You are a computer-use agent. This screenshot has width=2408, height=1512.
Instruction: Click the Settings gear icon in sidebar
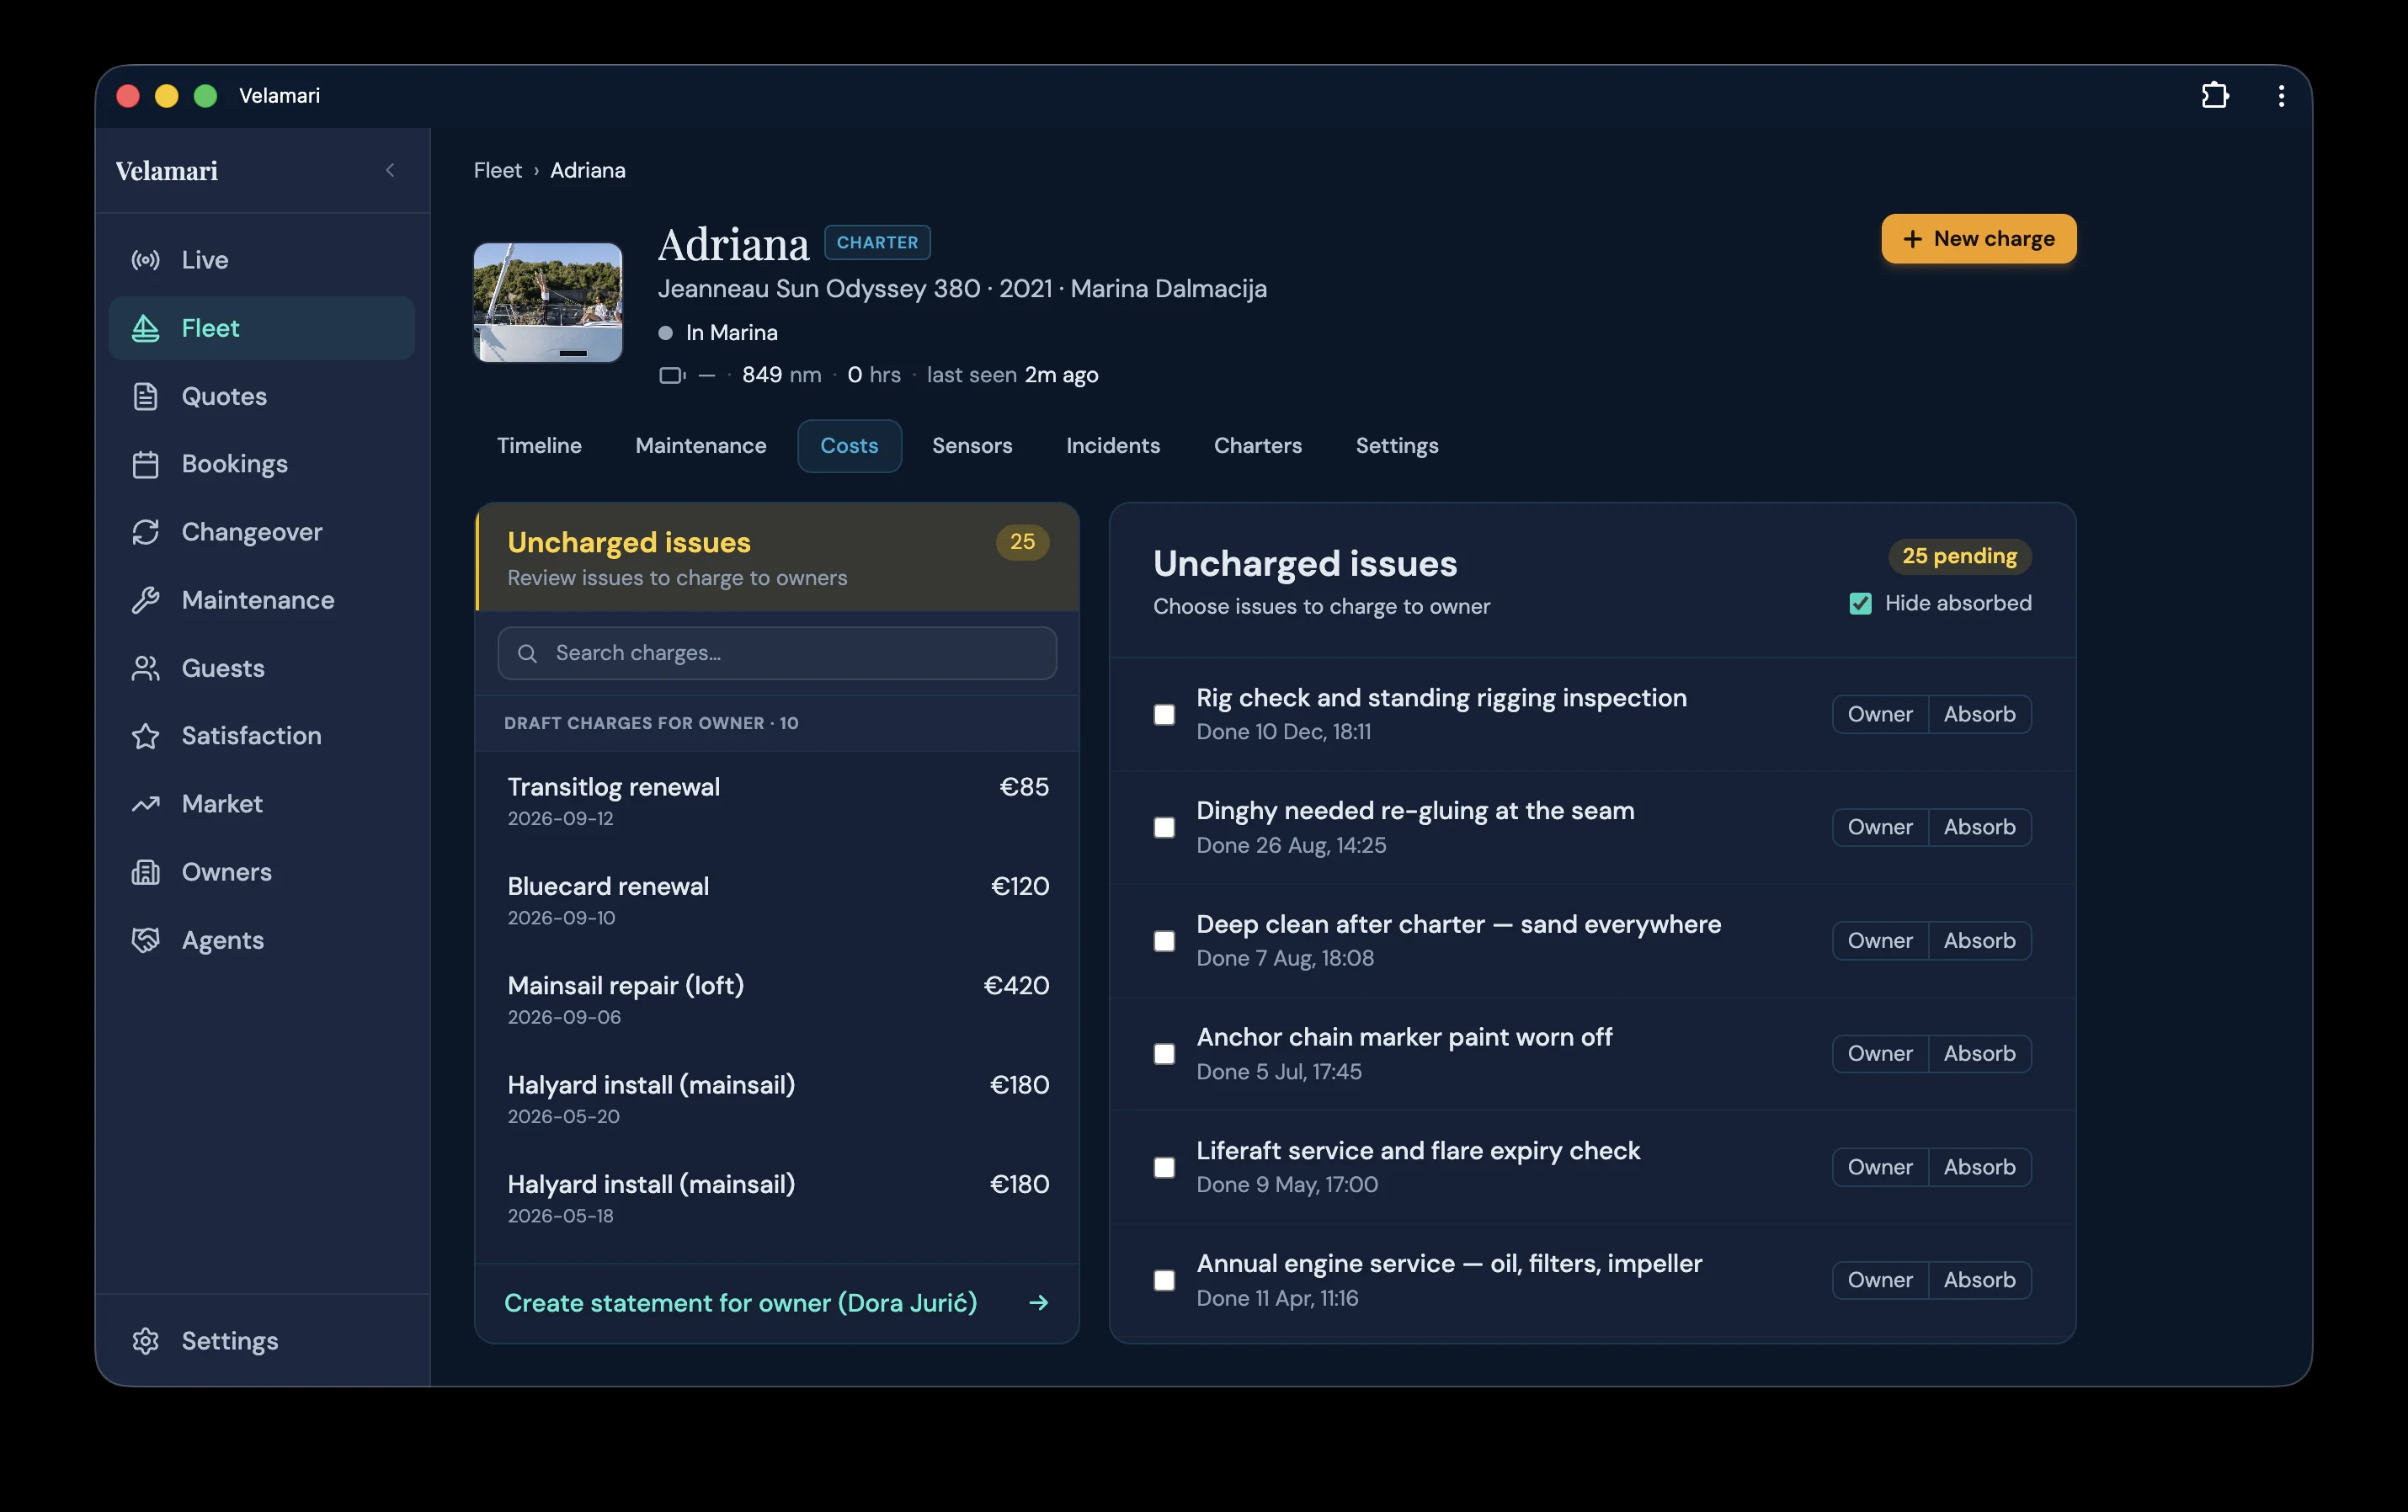point(146,1341)
